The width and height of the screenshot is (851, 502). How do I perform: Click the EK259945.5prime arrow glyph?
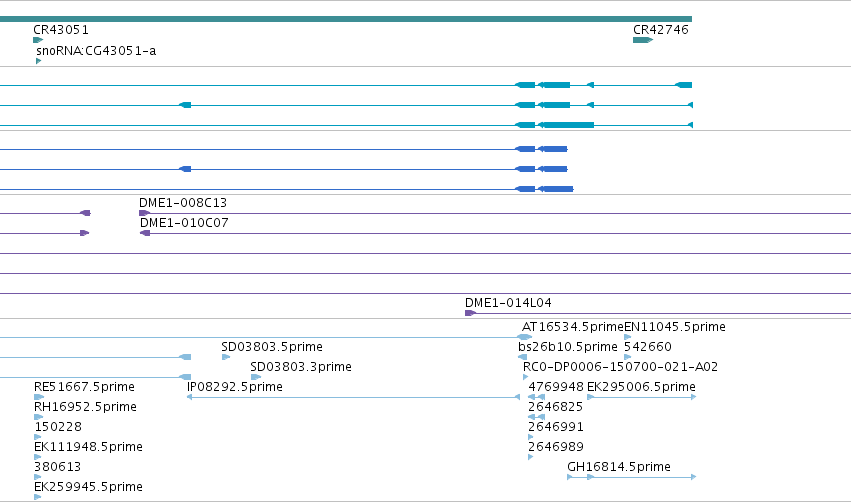pos(37,497)
